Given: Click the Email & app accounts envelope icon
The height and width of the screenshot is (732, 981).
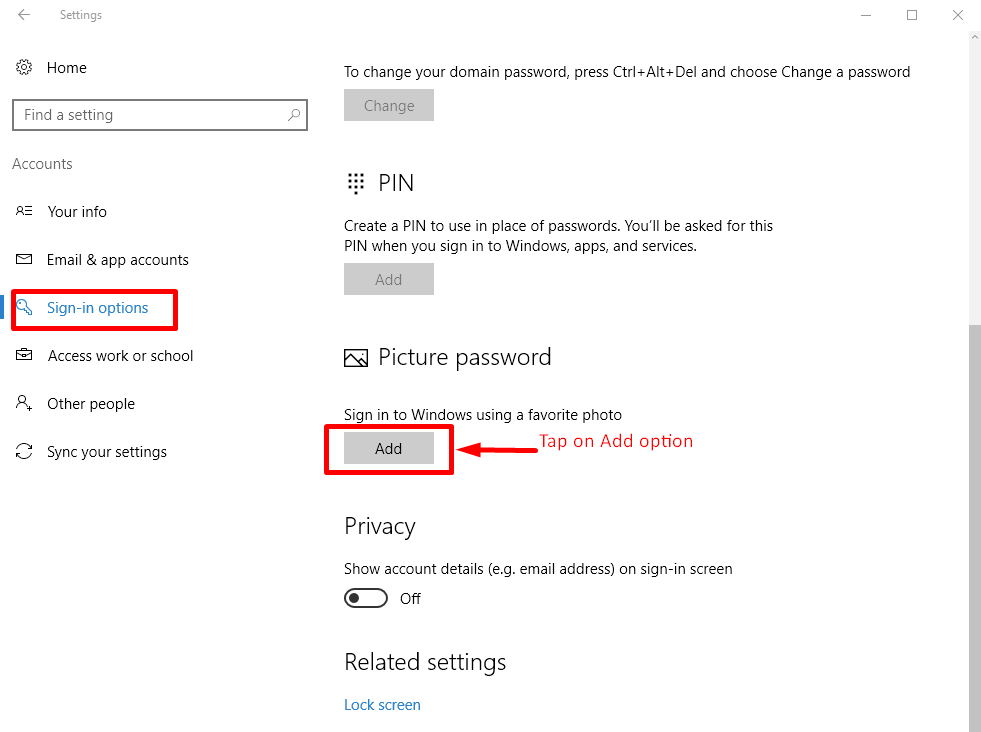Looking at the screenshot, I should pyautogui.click(x=24, y=260).
